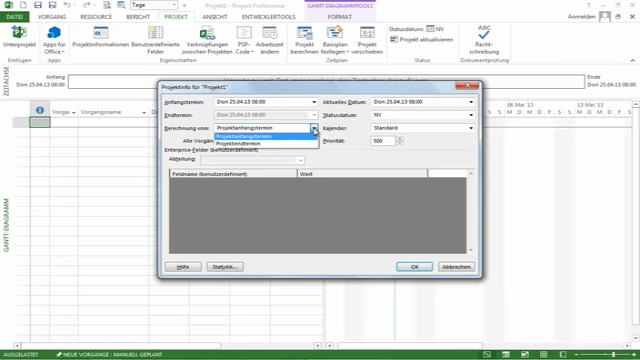Viewport: 640px width, 360px height.
Task: Open Apps für Office
Action: [x=54, y=40]
